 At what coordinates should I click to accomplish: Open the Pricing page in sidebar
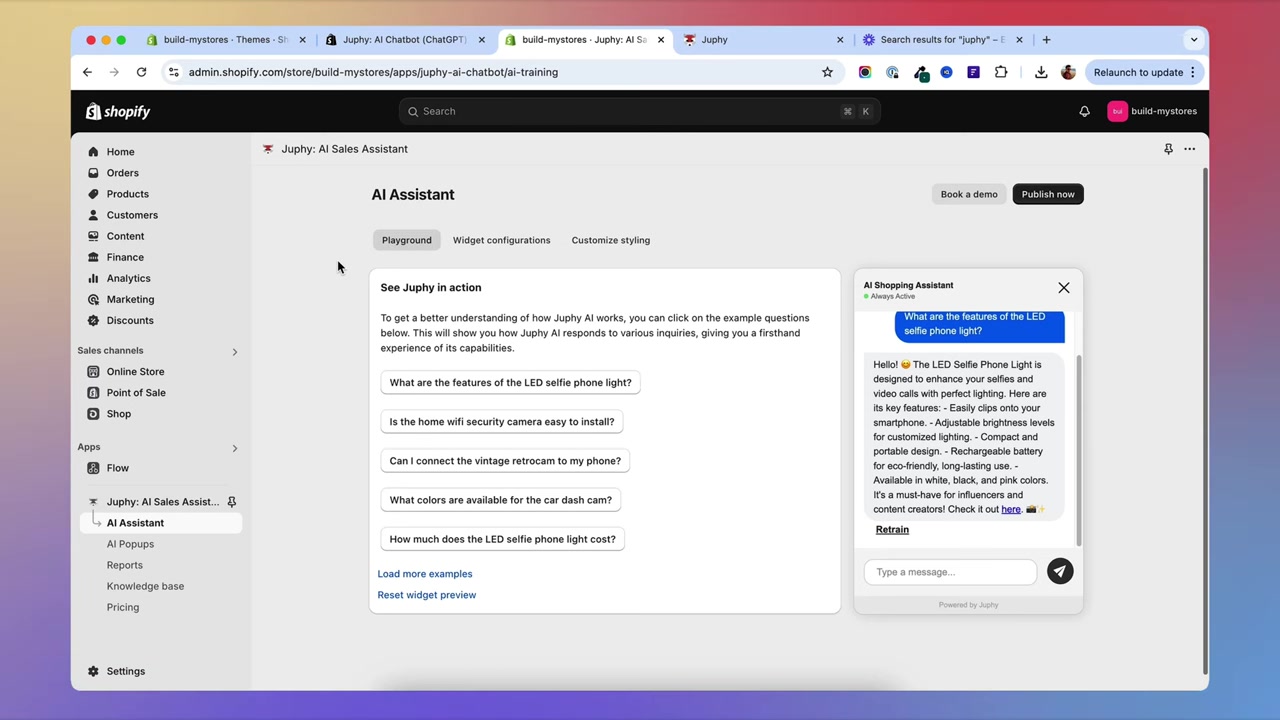pos(123,607)
